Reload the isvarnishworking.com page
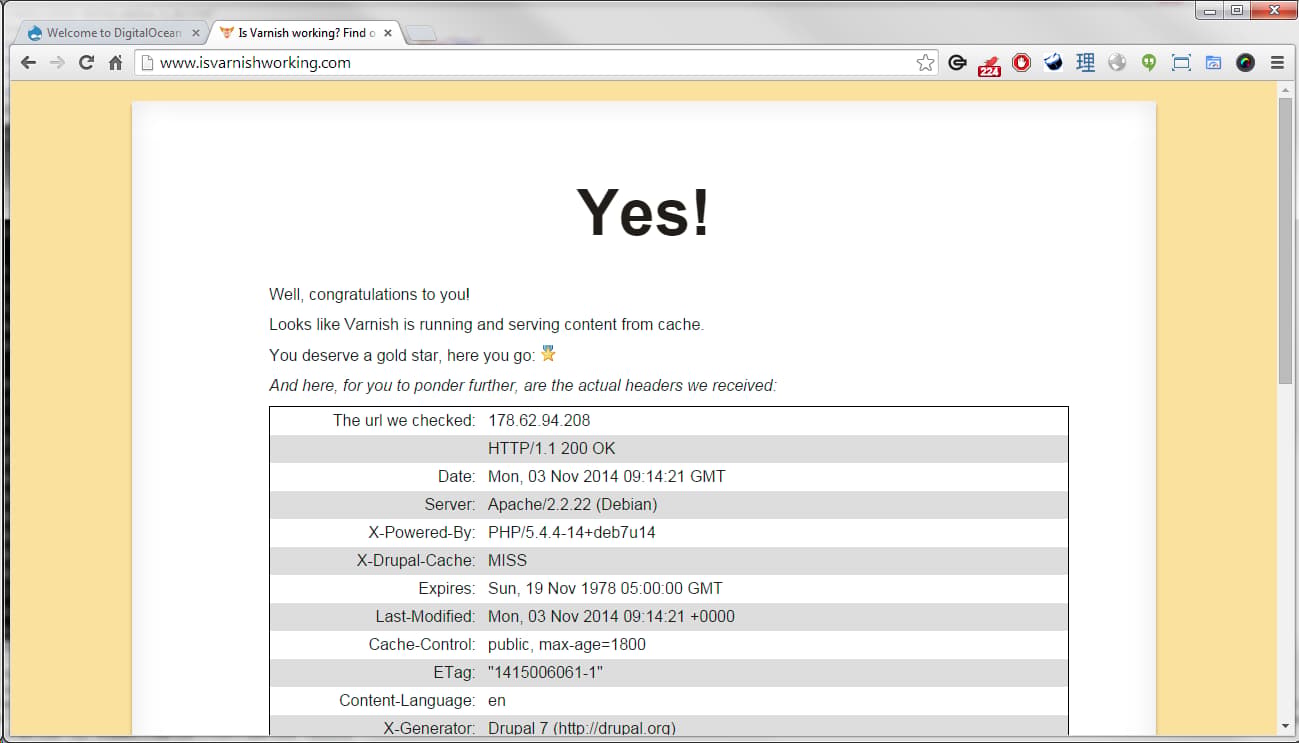The height and width of the screenshot is (743, 1299). click(x=86, y=63)
